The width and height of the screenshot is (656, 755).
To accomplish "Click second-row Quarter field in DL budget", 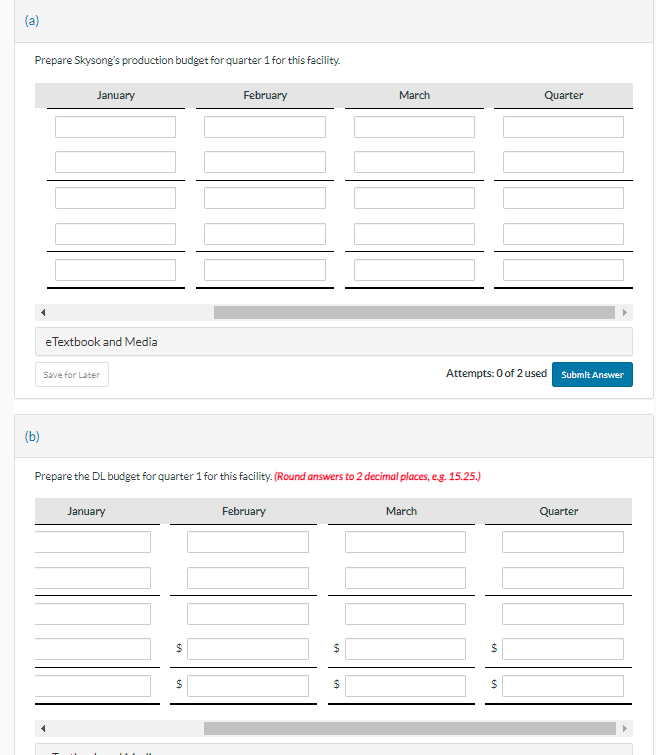I will click(563, 578).
